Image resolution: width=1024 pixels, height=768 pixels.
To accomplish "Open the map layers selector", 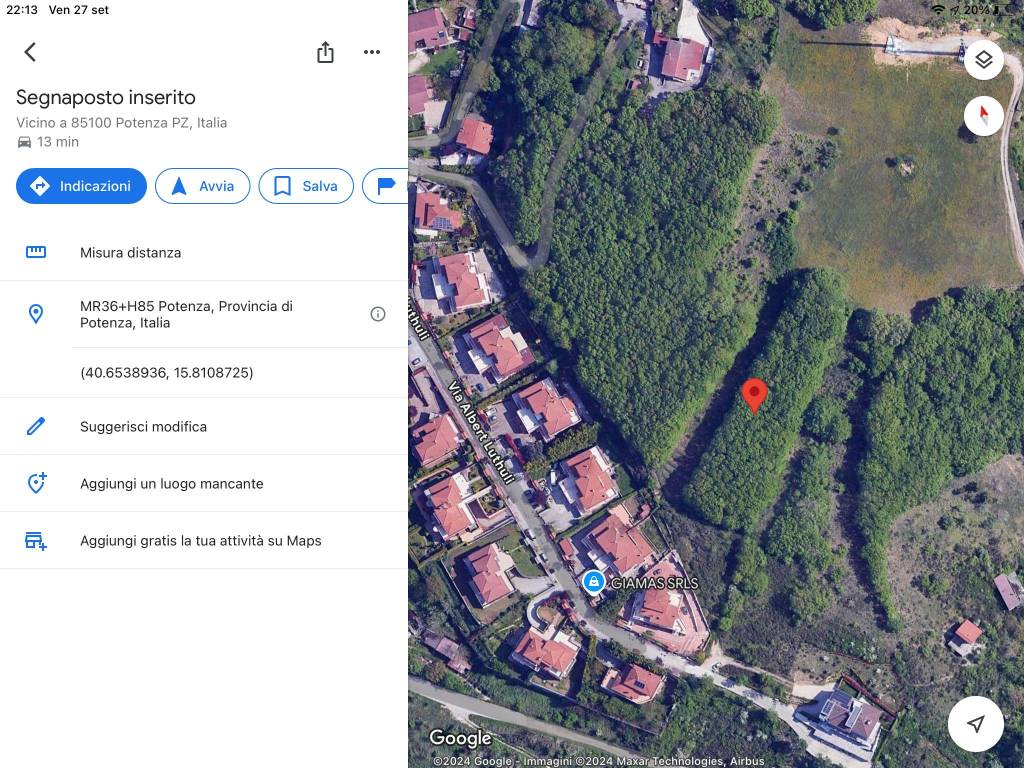I will click(x=983, y=60).
